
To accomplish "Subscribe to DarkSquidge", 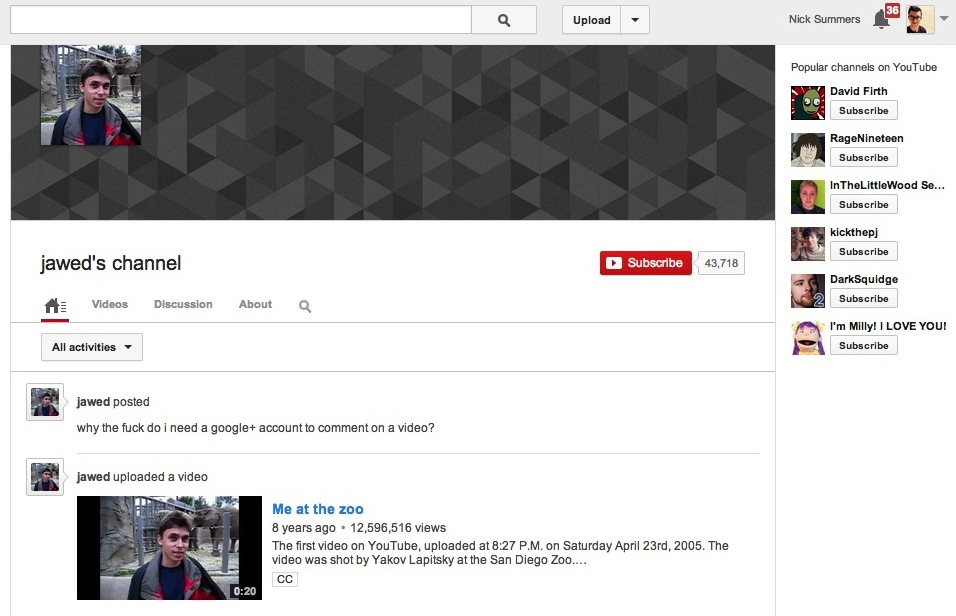I will click(863, 298).
